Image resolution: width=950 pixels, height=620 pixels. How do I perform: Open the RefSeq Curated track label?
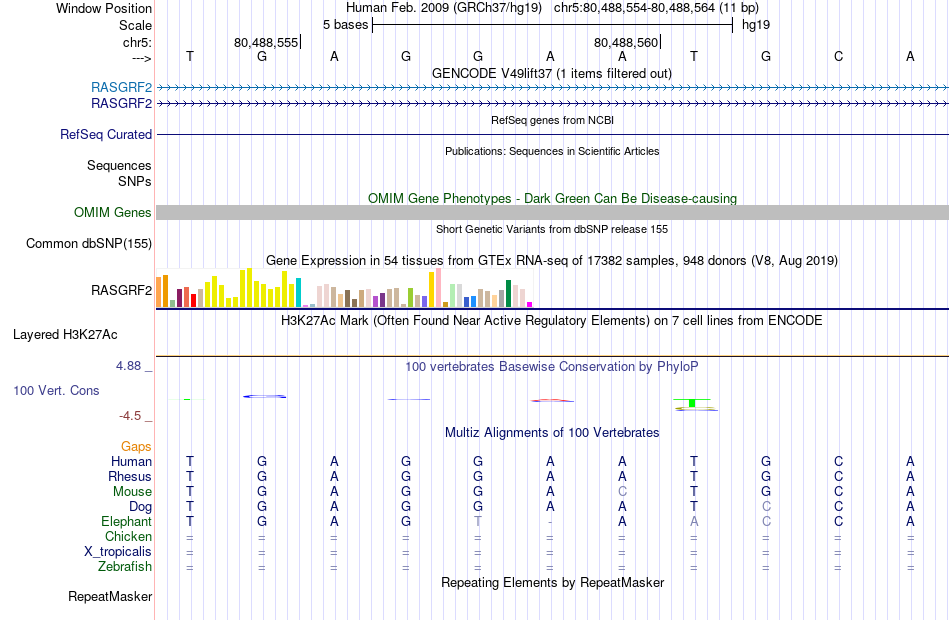[105, 135]
